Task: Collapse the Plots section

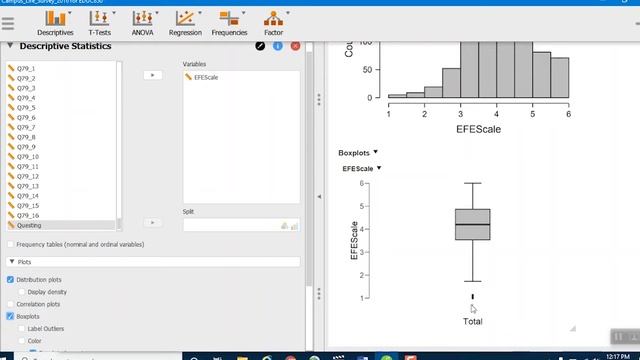Action: [x=12, y=262]
